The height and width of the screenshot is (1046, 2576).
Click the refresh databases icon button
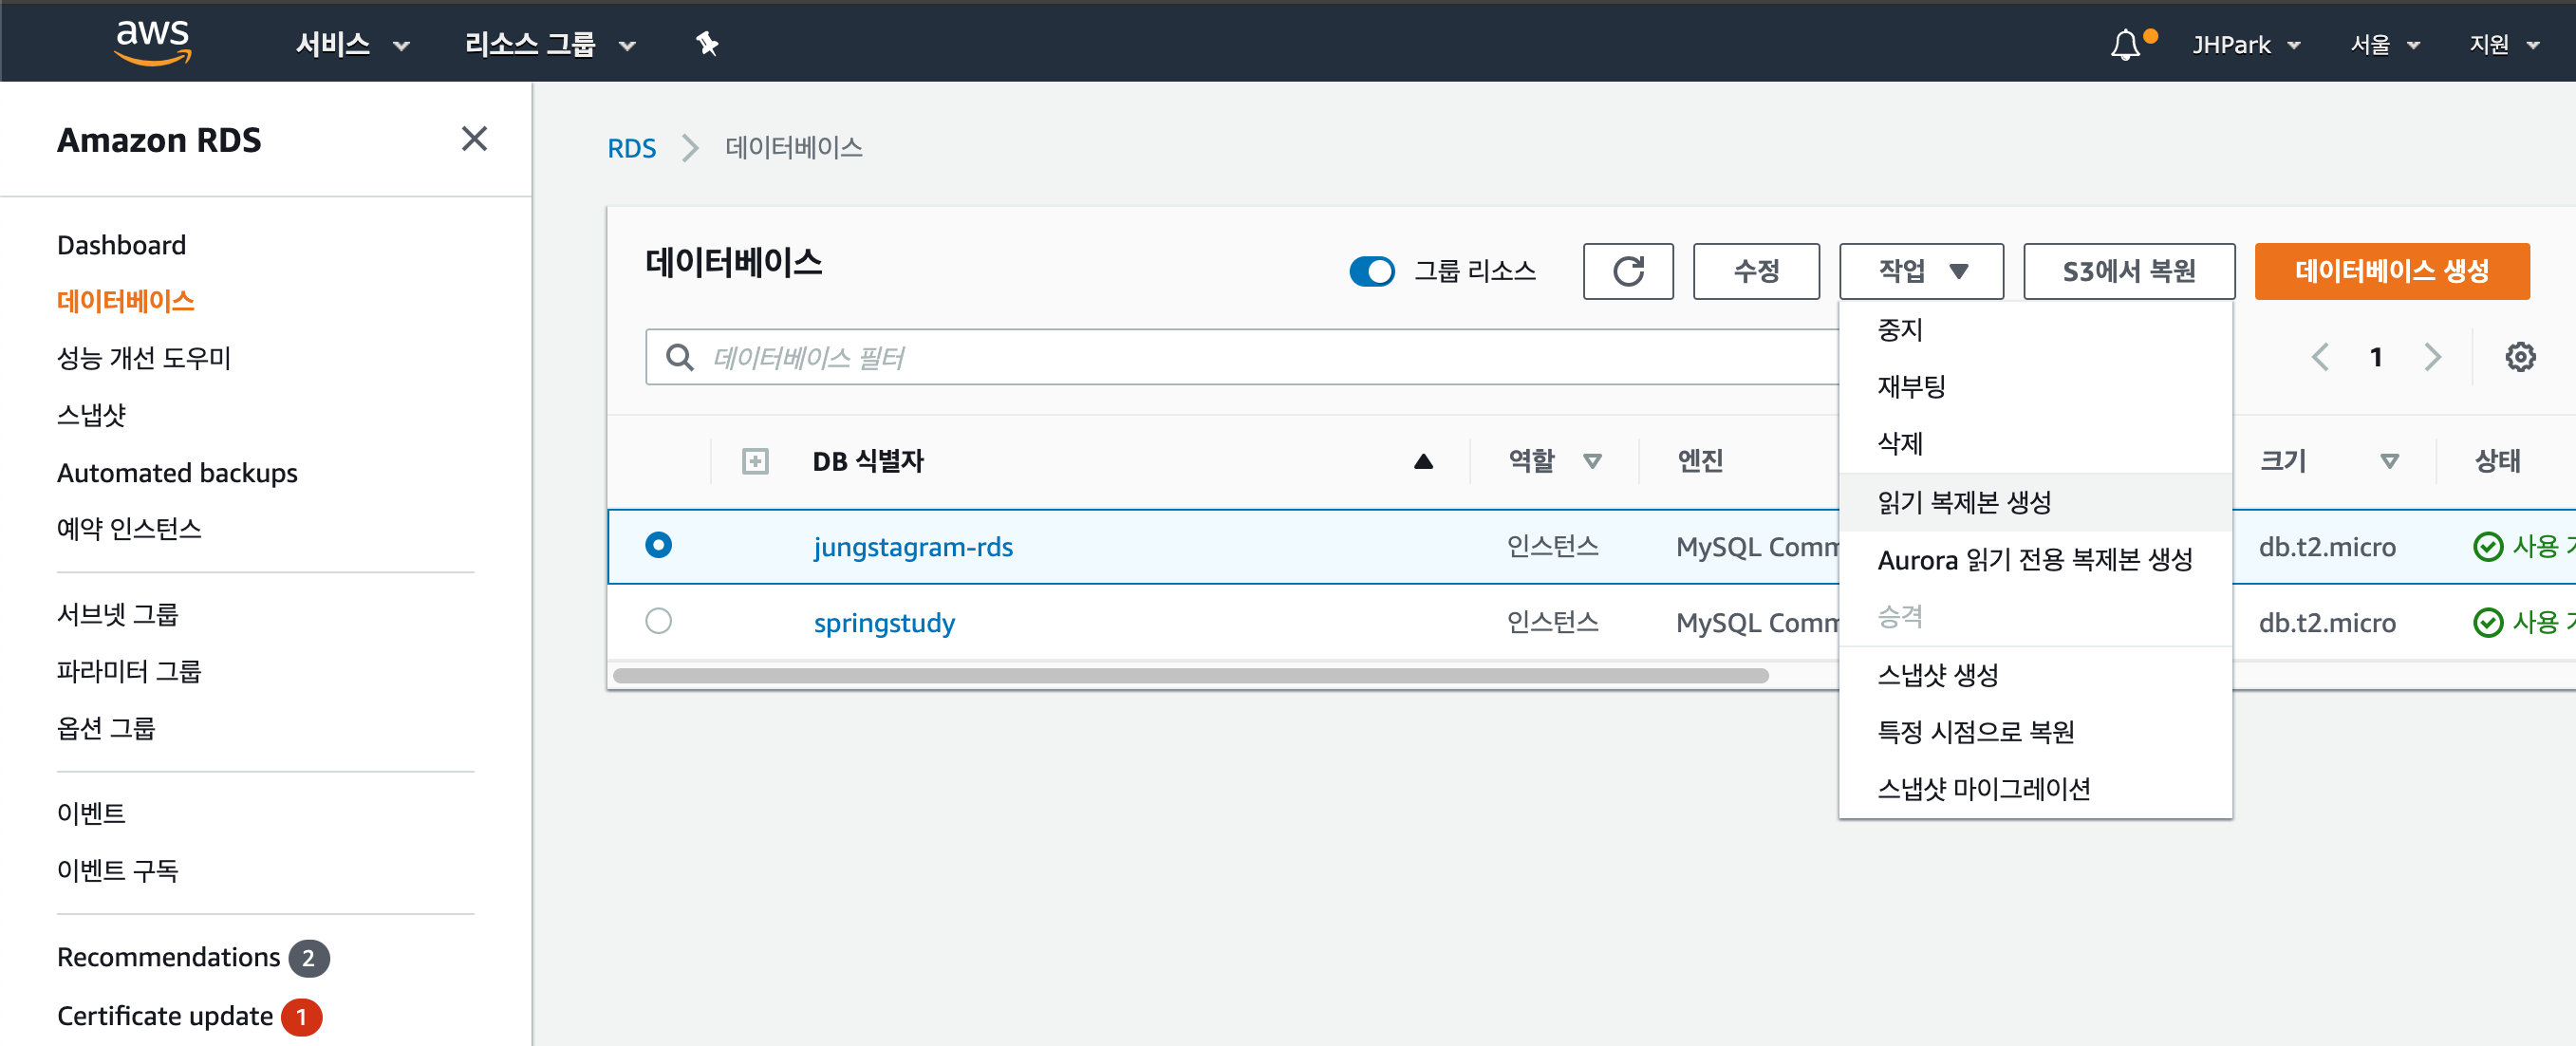pos(1627,271)
